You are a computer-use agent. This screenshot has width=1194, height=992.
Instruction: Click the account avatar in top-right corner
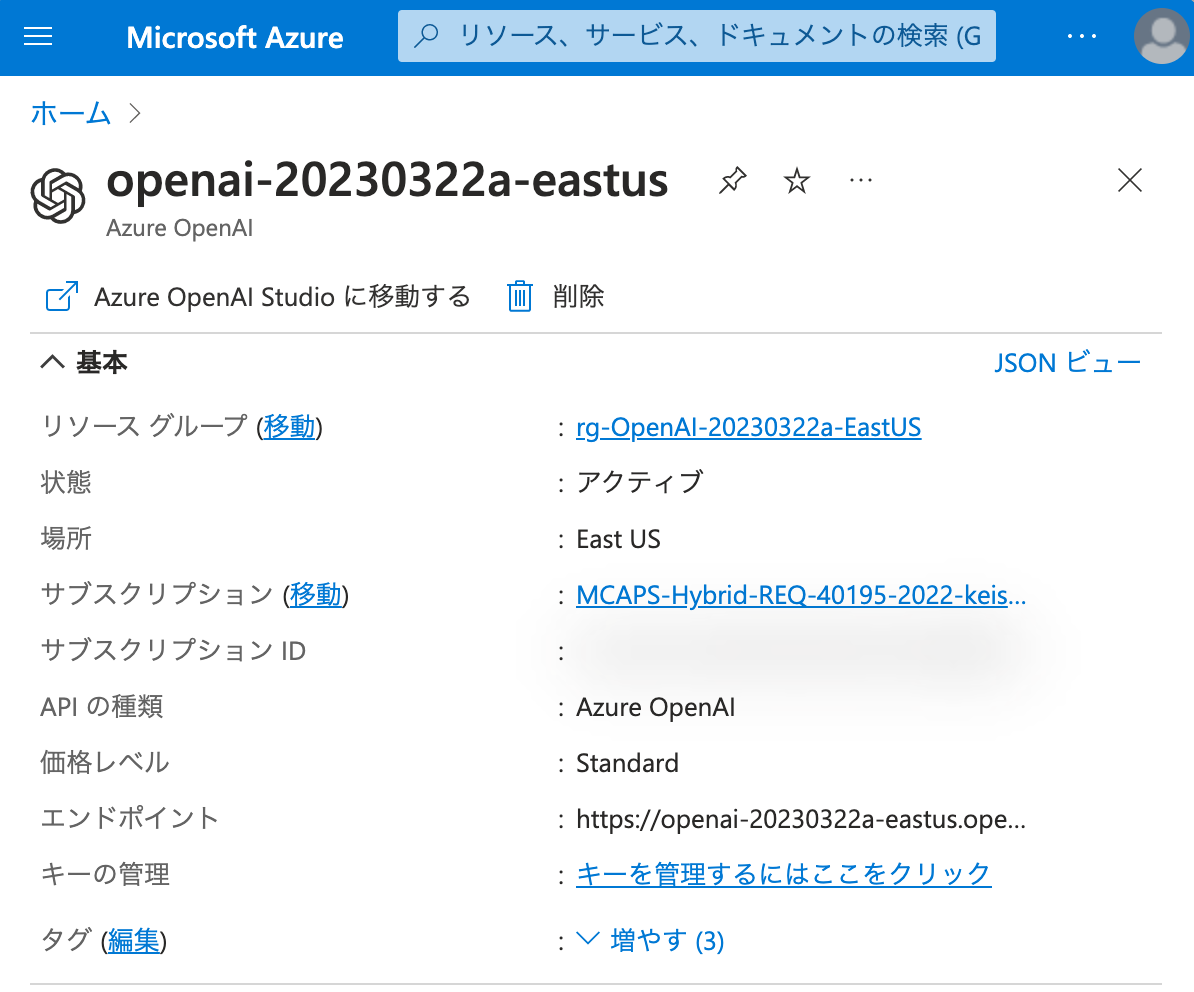click(1161, 37)
